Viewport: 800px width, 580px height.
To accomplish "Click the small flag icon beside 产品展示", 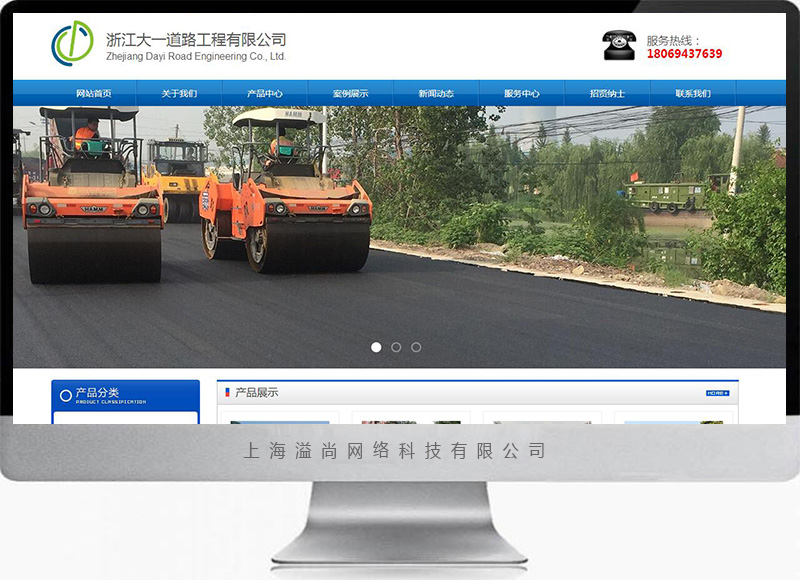I will (227, 392).
